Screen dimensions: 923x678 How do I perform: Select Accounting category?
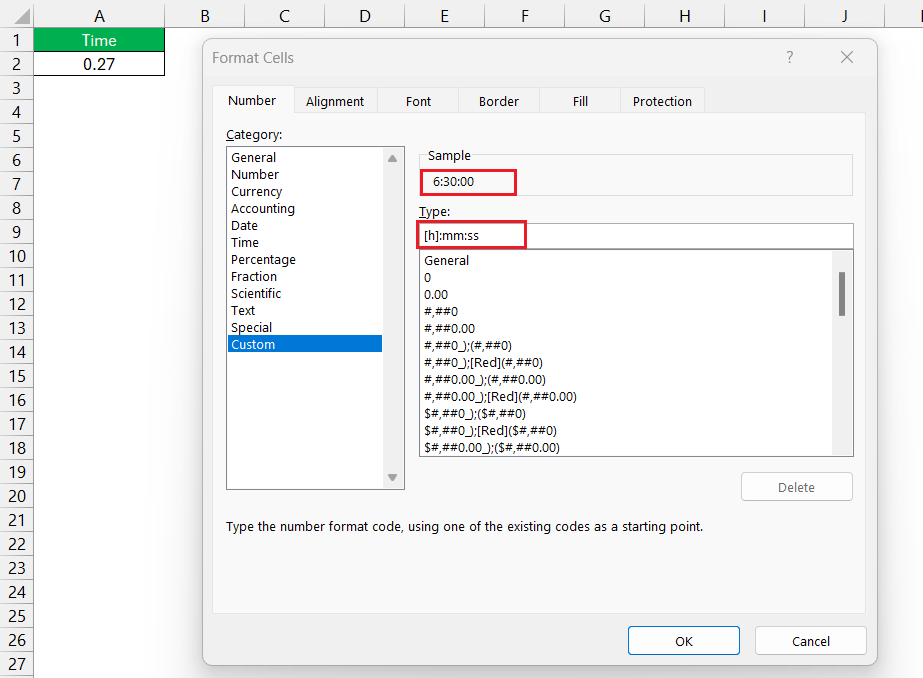pyautogui.click(x=305, y=208)
